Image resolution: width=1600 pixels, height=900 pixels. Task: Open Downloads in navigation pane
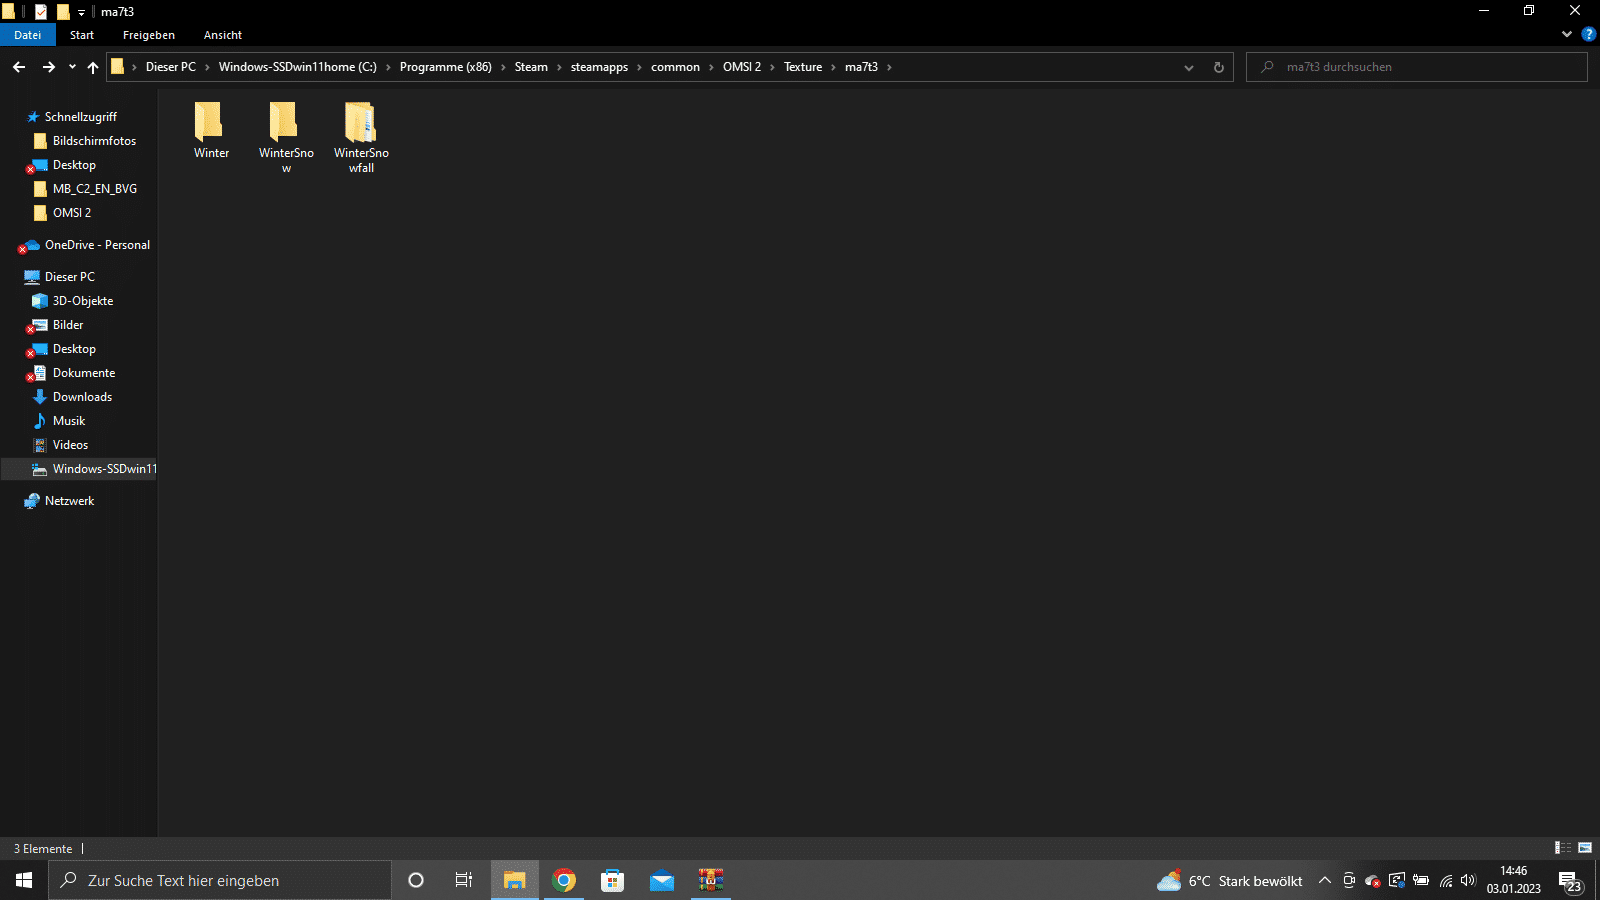82,397
